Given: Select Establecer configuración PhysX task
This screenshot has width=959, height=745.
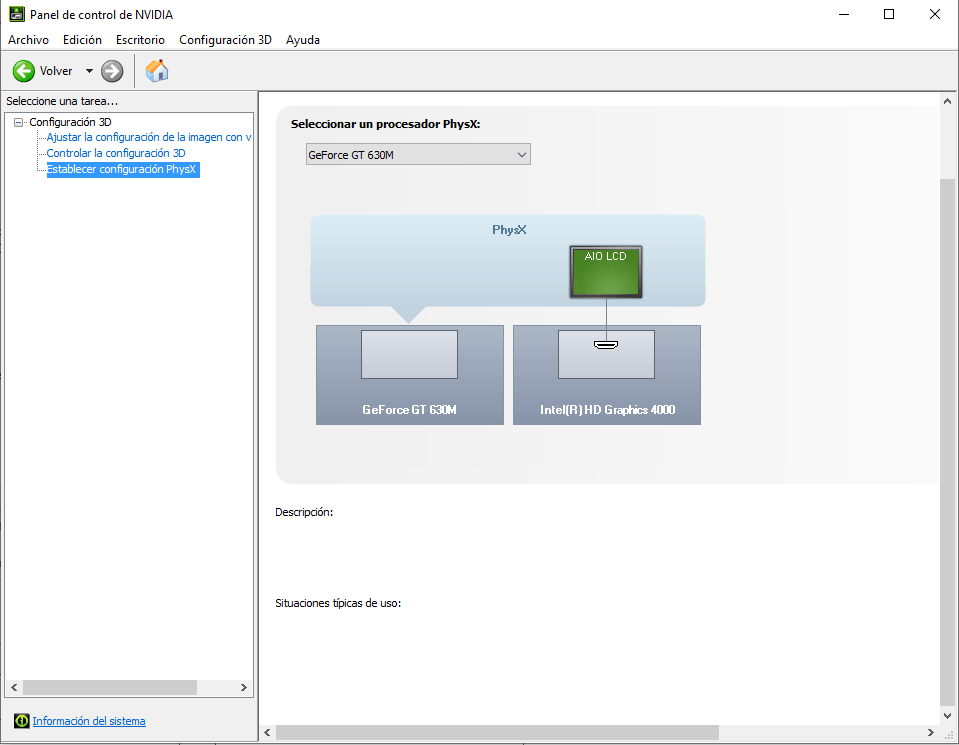Looking at the screenshot, I should [x=123, y=169].
